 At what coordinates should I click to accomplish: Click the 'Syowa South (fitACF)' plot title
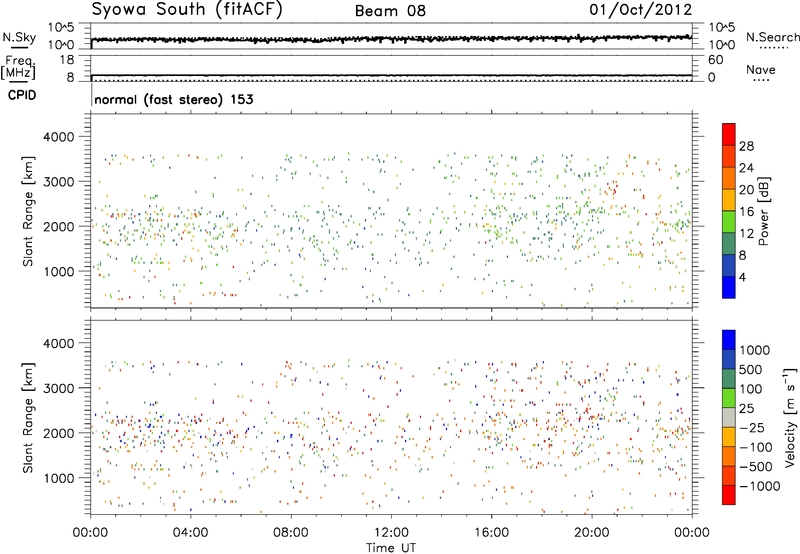point(187,10)
